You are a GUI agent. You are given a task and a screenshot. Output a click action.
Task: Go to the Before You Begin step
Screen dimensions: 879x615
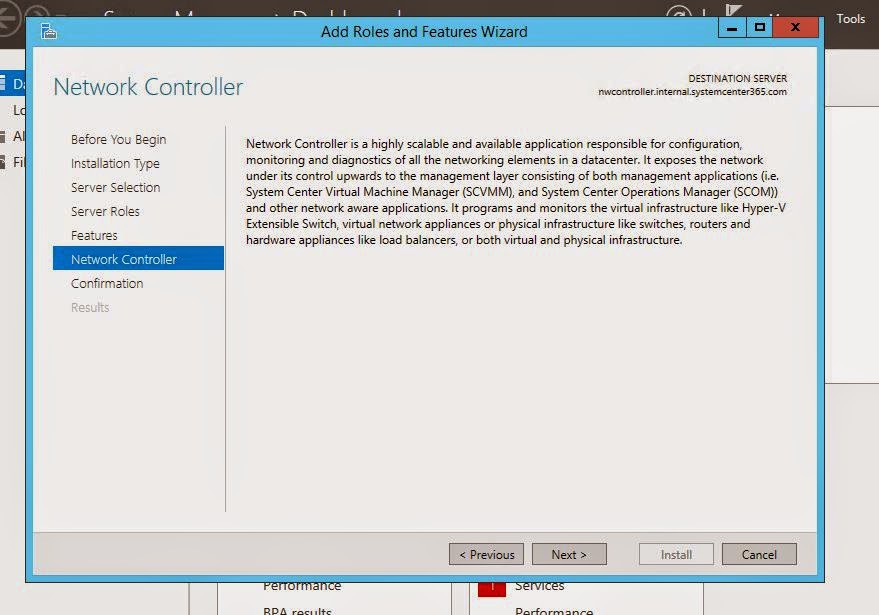click(x=118, y=140)
